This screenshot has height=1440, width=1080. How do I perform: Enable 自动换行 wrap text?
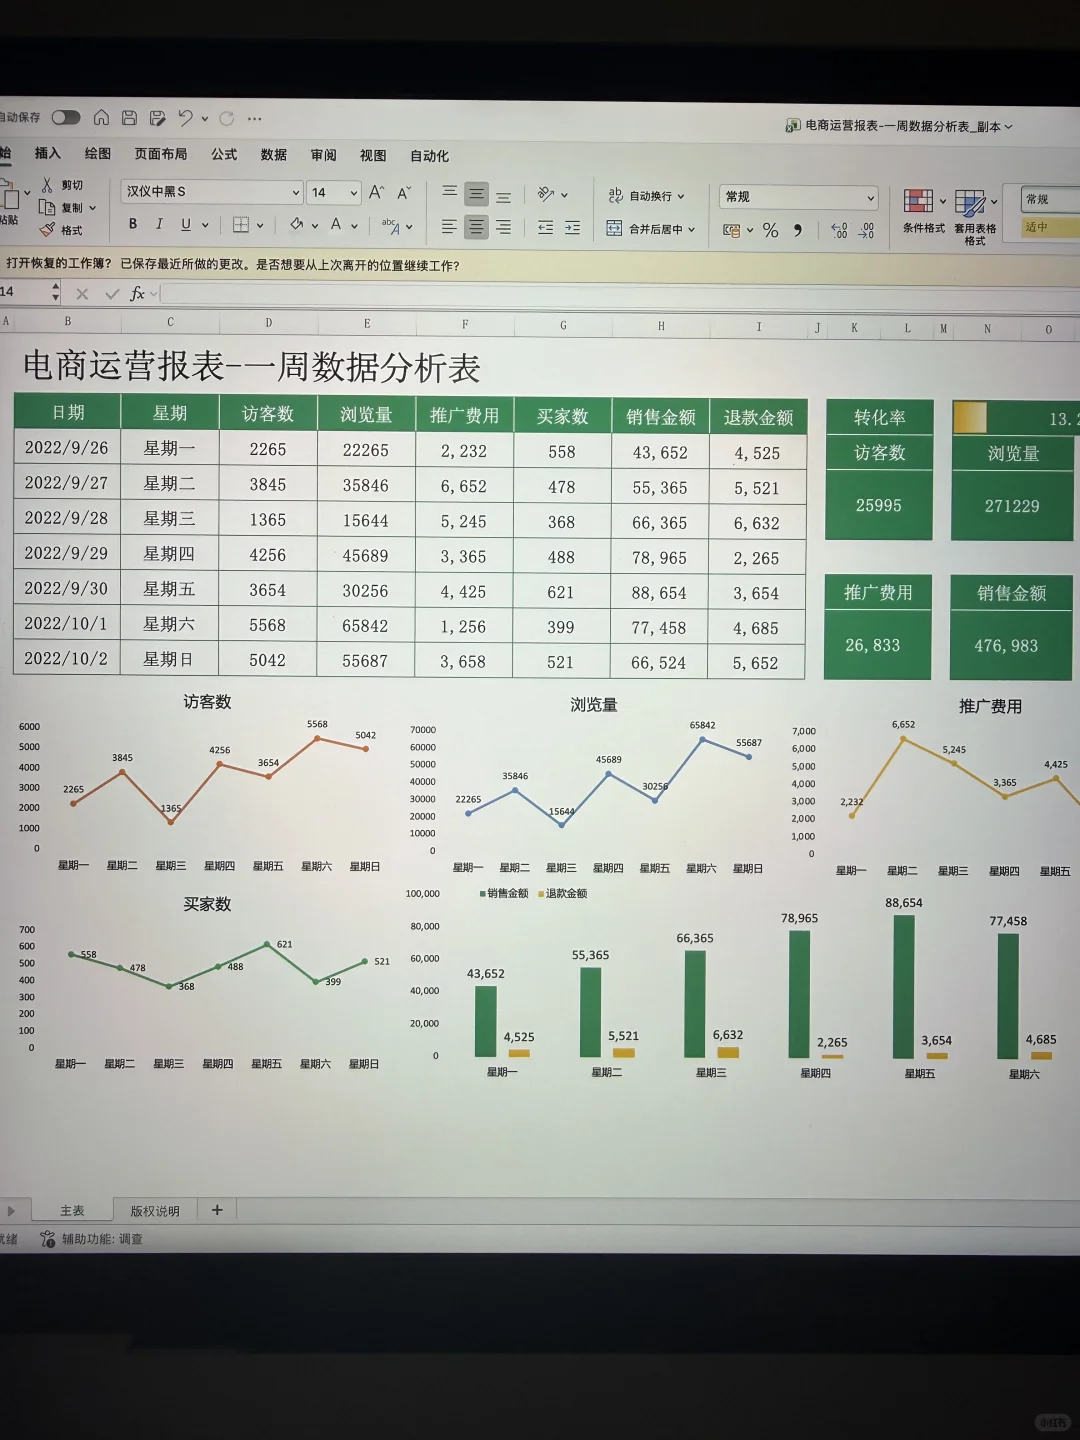[651, 196]
